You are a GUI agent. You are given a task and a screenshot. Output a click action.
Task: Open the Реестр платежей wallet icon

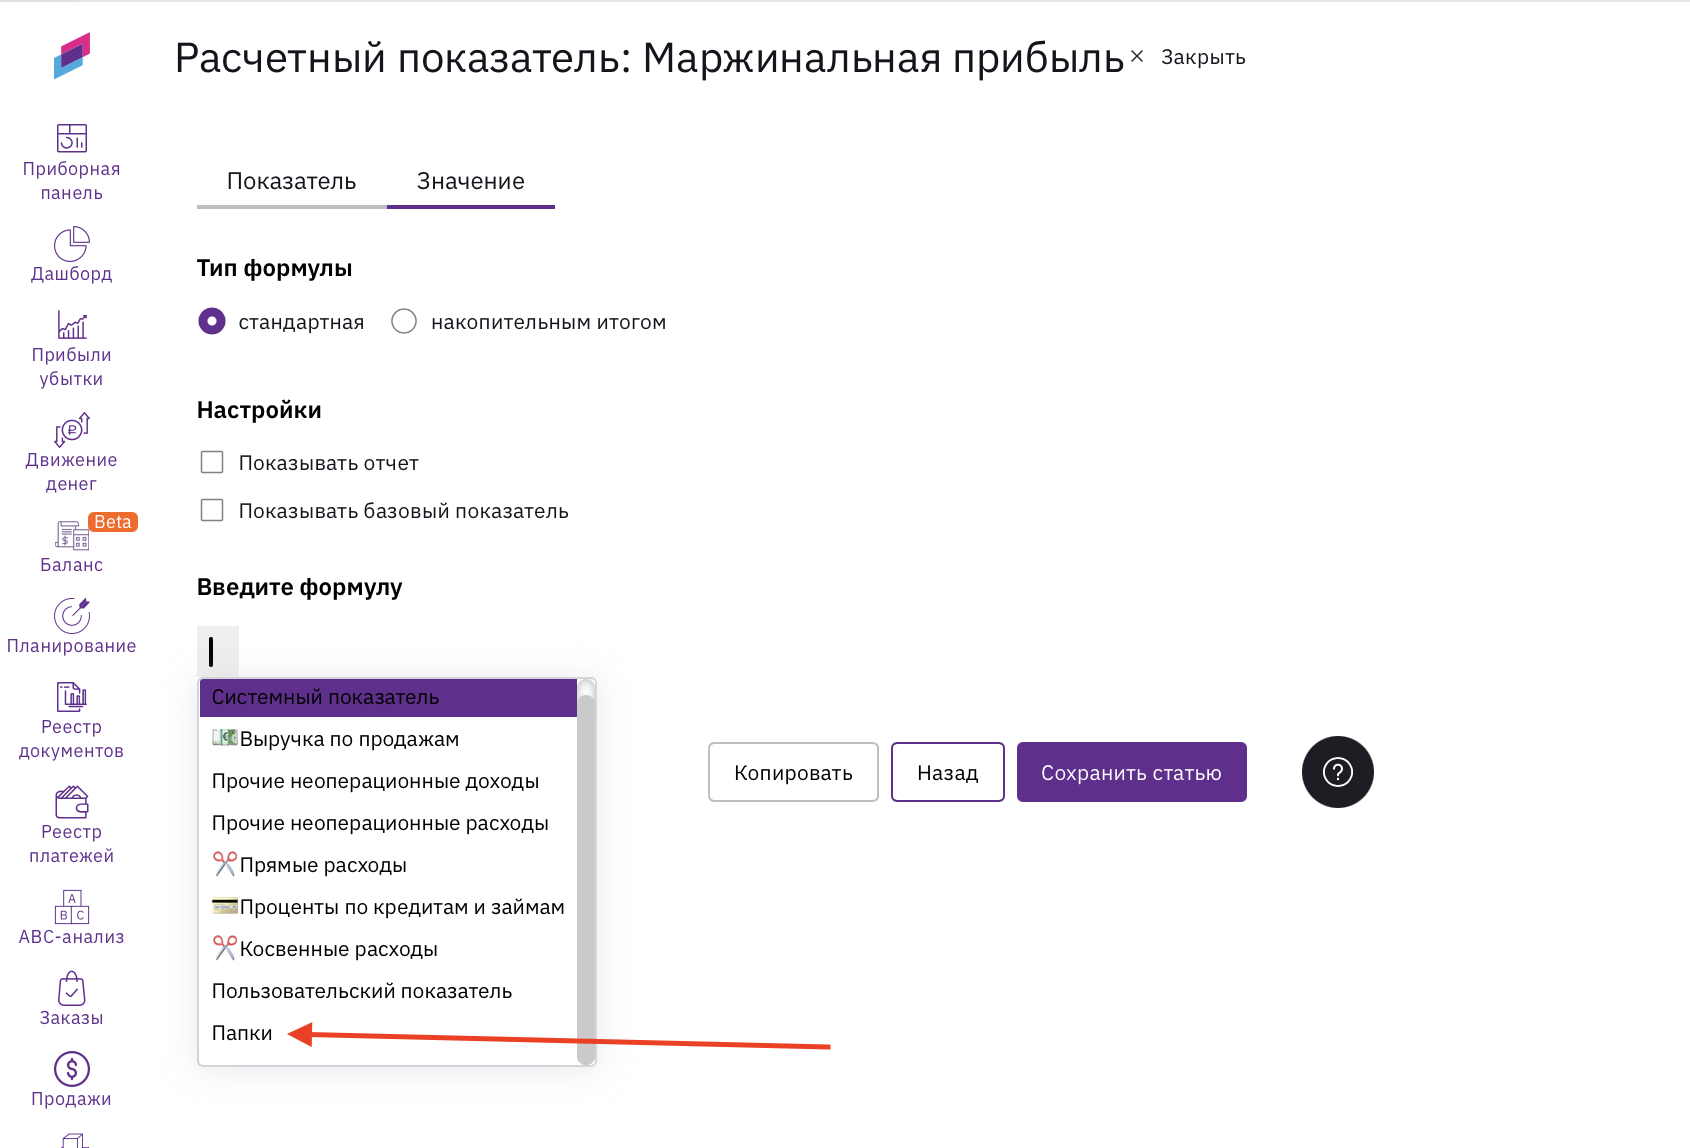click(71, 802)
